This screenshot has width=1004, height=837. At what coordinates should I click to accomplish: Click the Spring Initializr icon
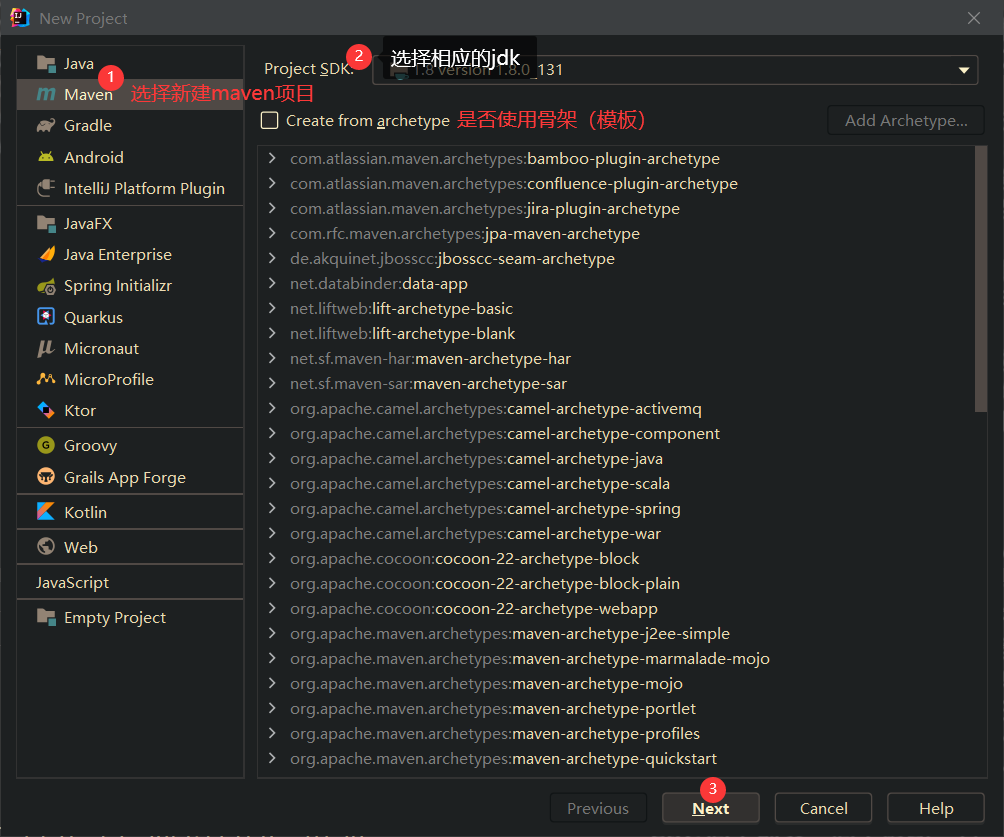point(46,286)
